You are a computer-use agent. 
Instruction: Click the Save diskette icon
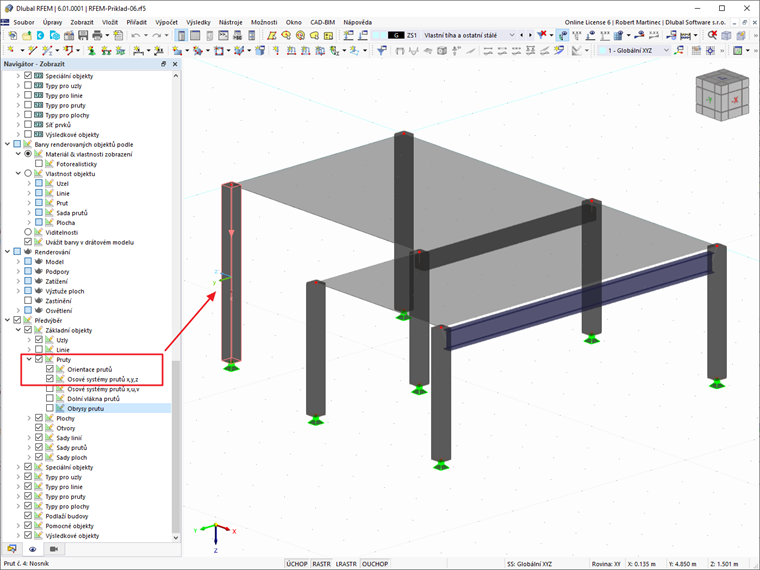pos(83,35)
